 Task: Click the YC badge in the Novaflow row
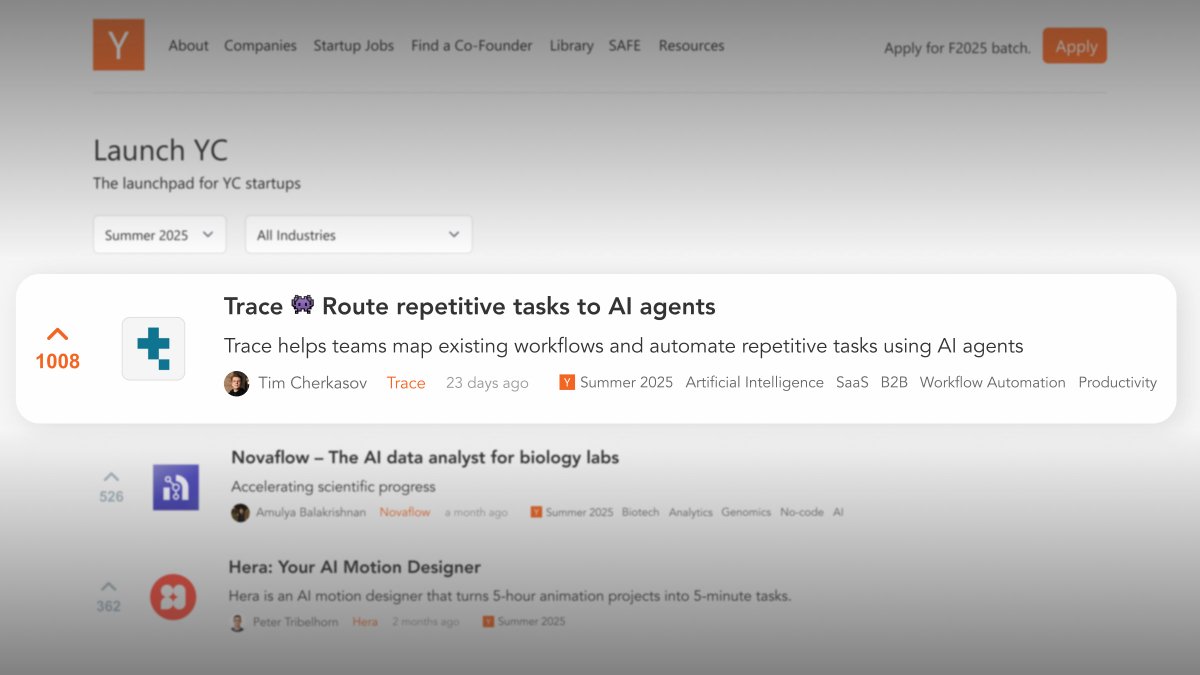click(x=536, y=512)
